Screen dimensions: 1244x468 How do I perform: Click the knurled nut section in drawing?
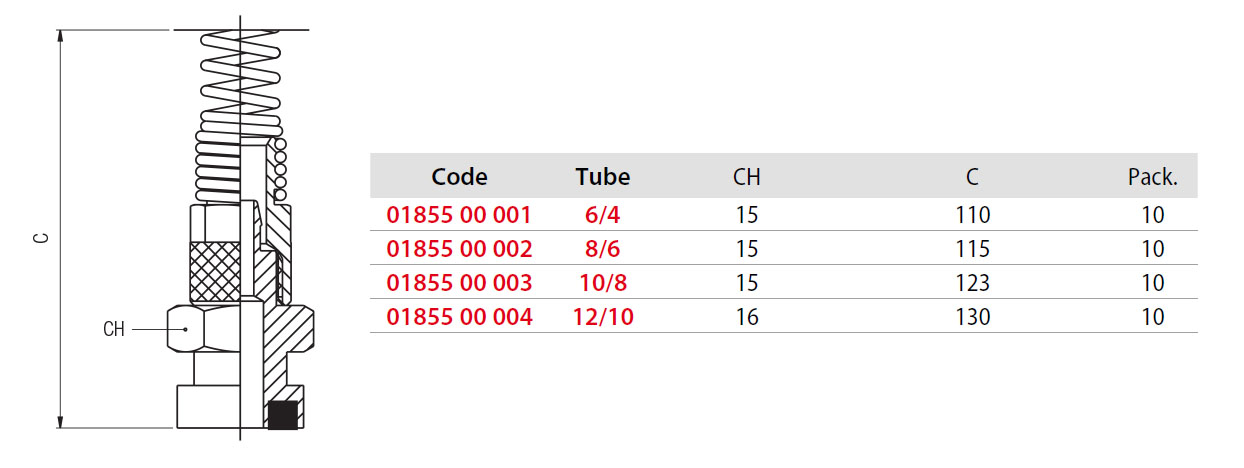215,272
